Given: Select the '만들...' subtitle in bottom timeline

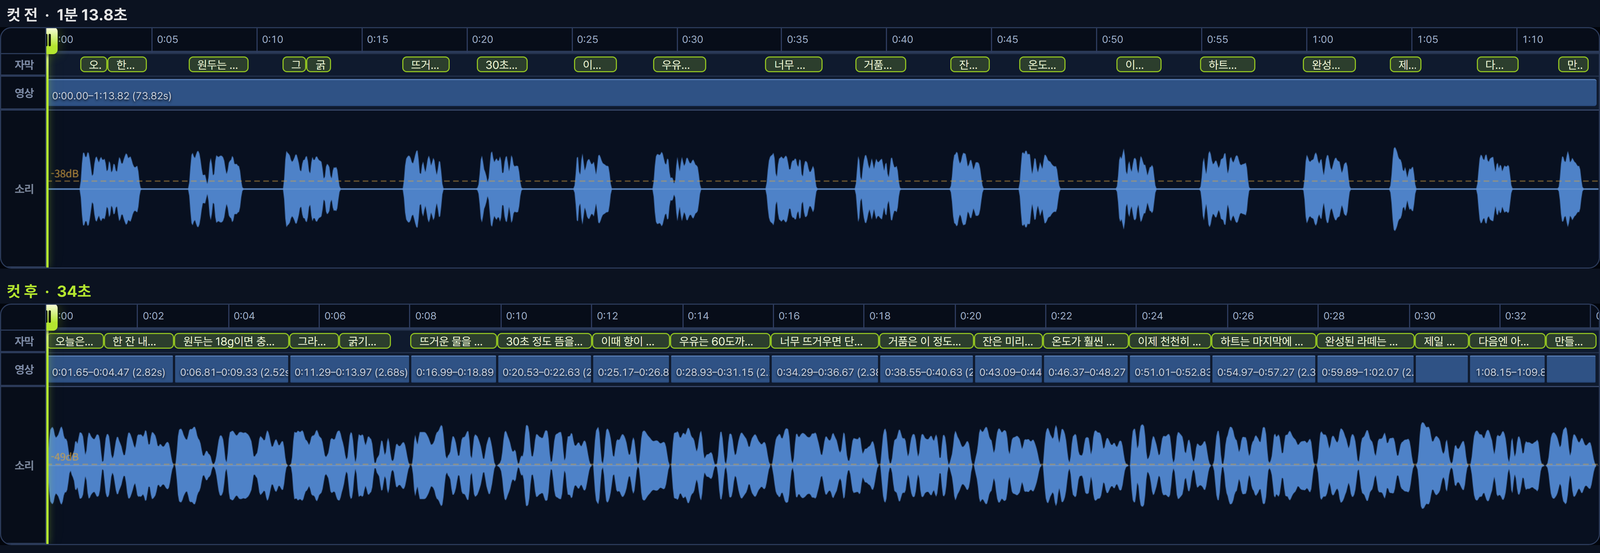Looking at the screenshot, I should click(1571, 341).
